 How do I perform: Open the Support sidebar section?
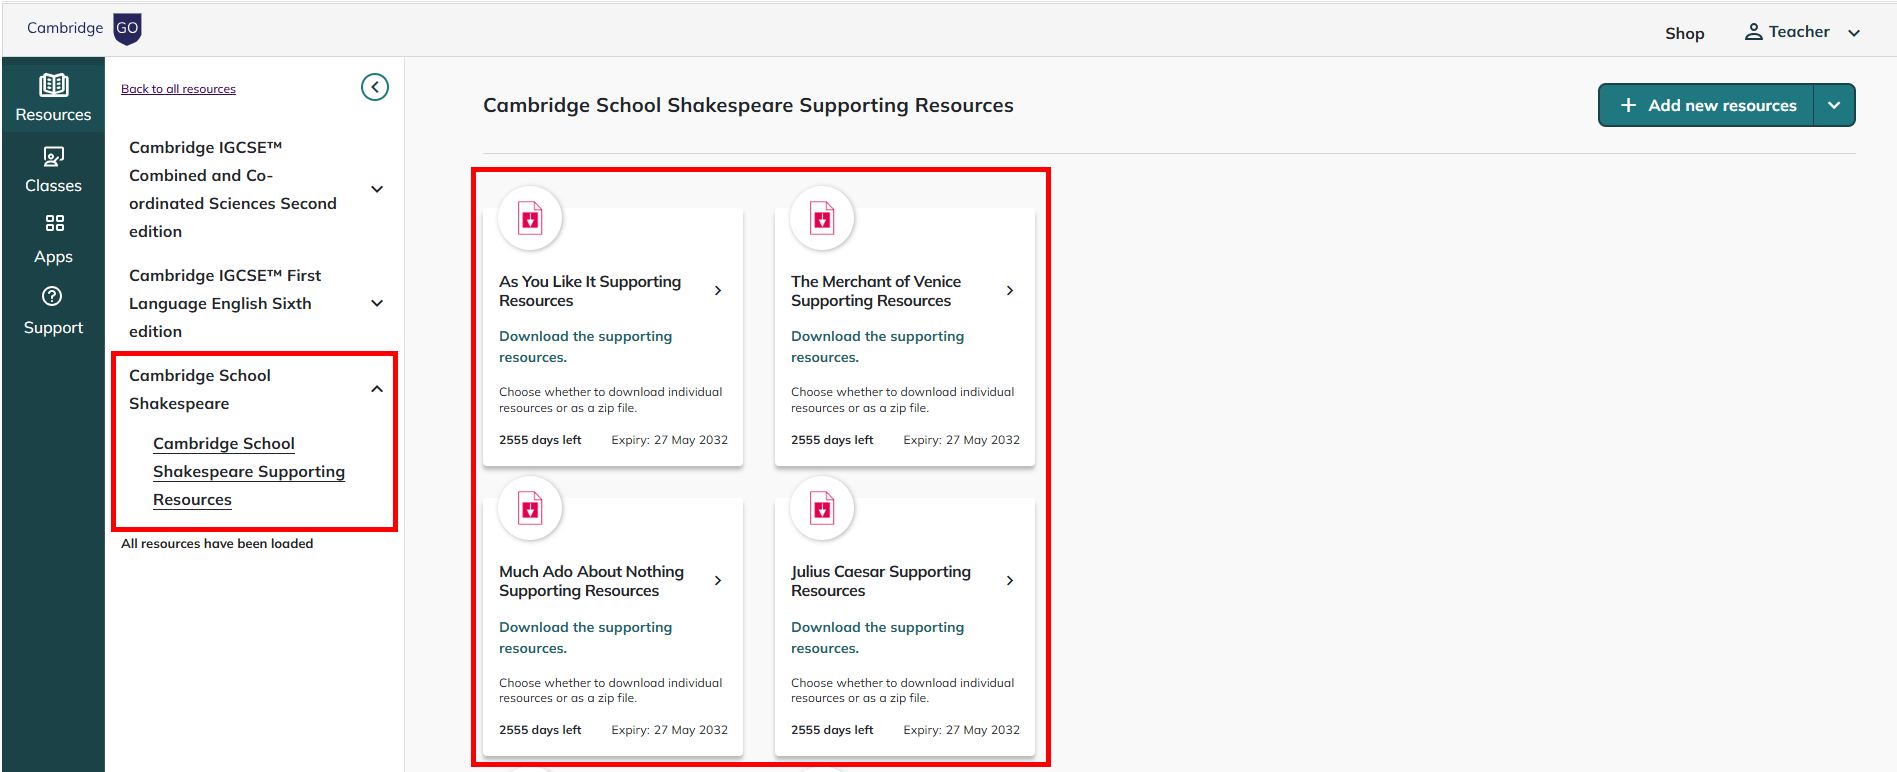click(53, 311)
